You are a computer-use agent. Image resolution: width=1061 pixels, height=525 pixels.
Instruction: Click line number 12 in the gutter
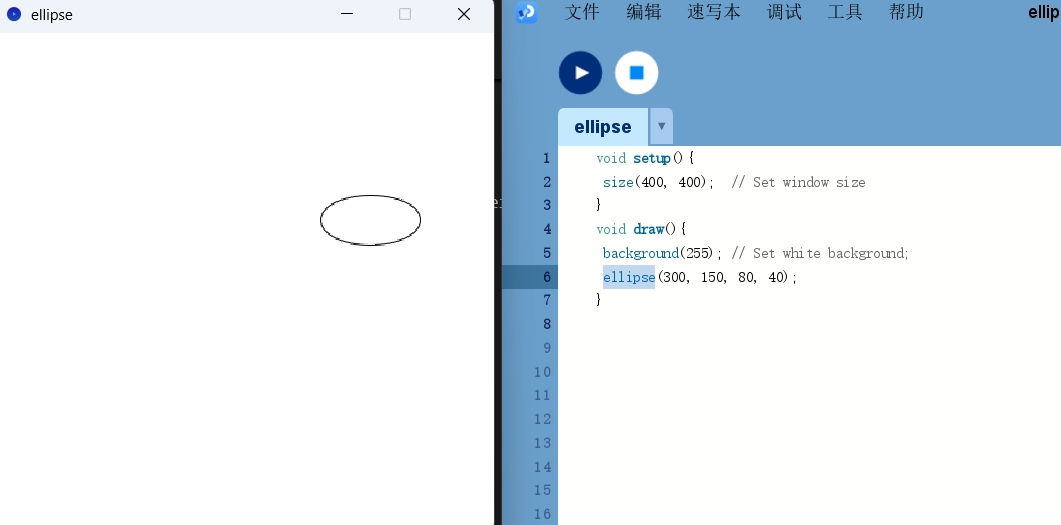pyautogui.click(x=542, y=419)
